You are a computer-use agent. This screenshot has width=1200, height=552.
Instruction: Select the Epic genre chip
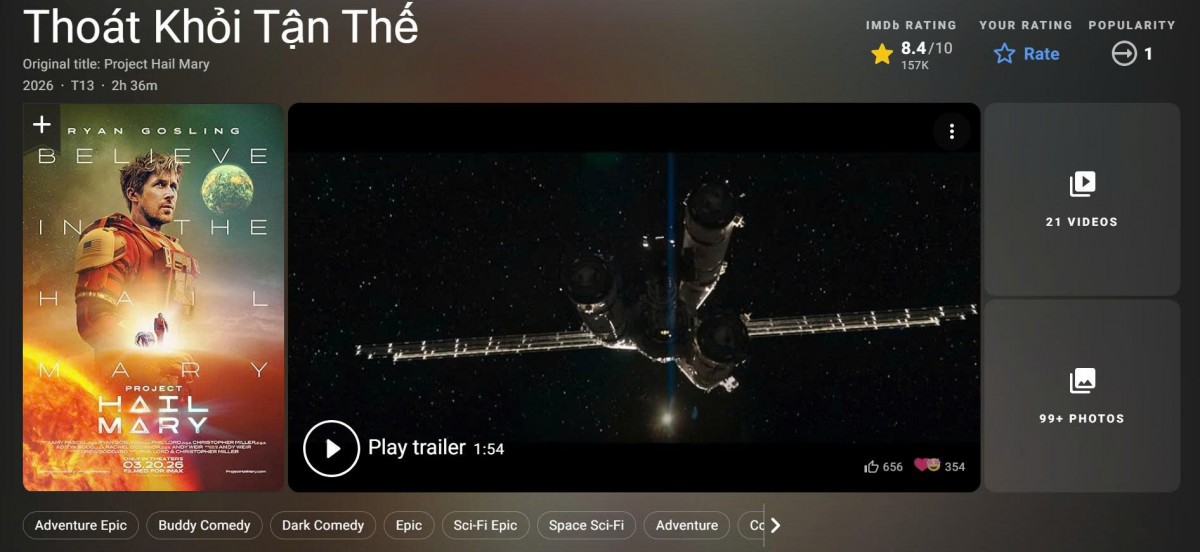(x=409, y=525)
